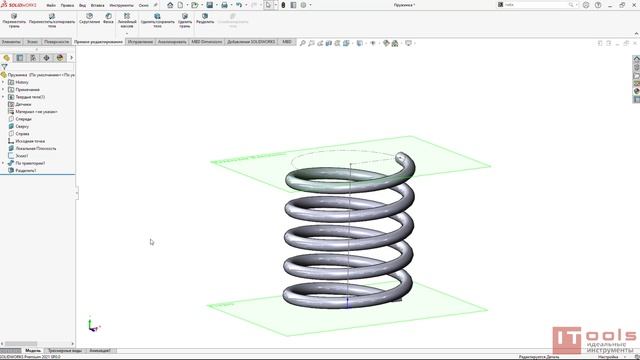Toggle Hide/Show Items eye icon
This screenshot has height=360, width=640.
click(x=373, y=43)
